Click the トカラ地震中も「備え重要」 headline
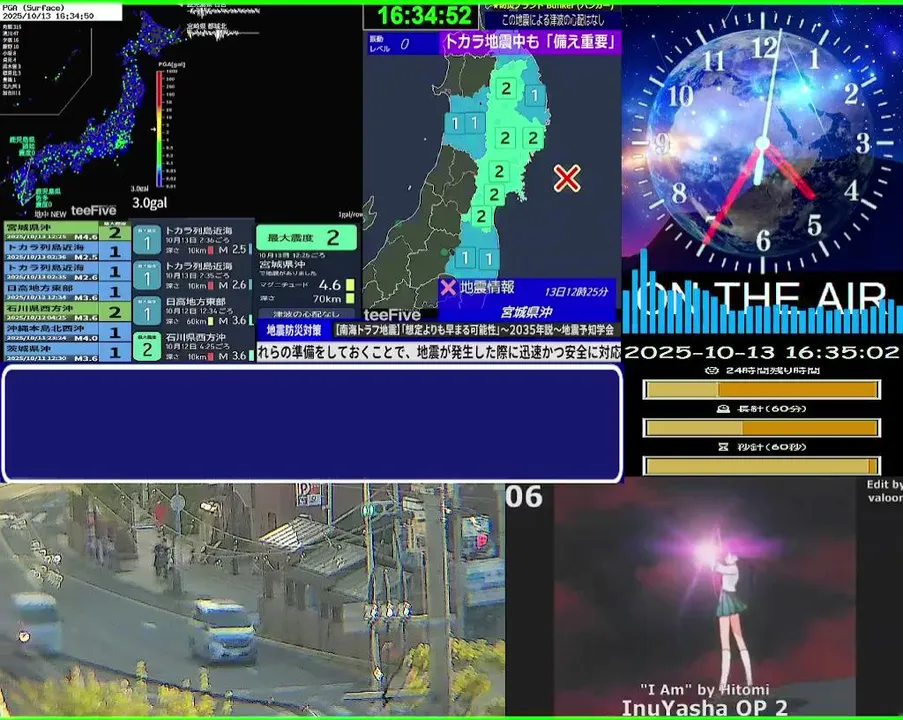This screenshot has width=903, height=720. [x=530, y=42]
